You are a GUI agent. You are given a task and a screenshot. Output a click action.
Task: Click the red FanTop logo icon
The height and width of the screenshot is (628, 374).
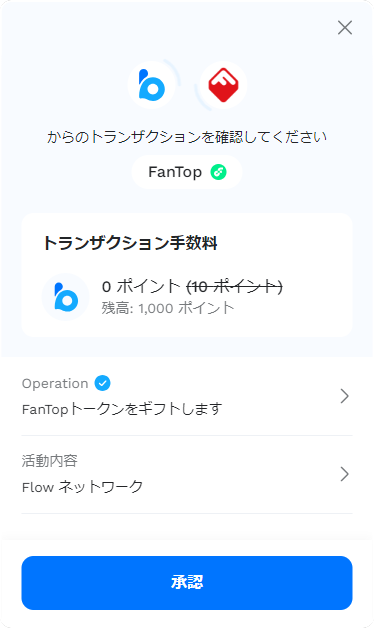click(223, 85)
